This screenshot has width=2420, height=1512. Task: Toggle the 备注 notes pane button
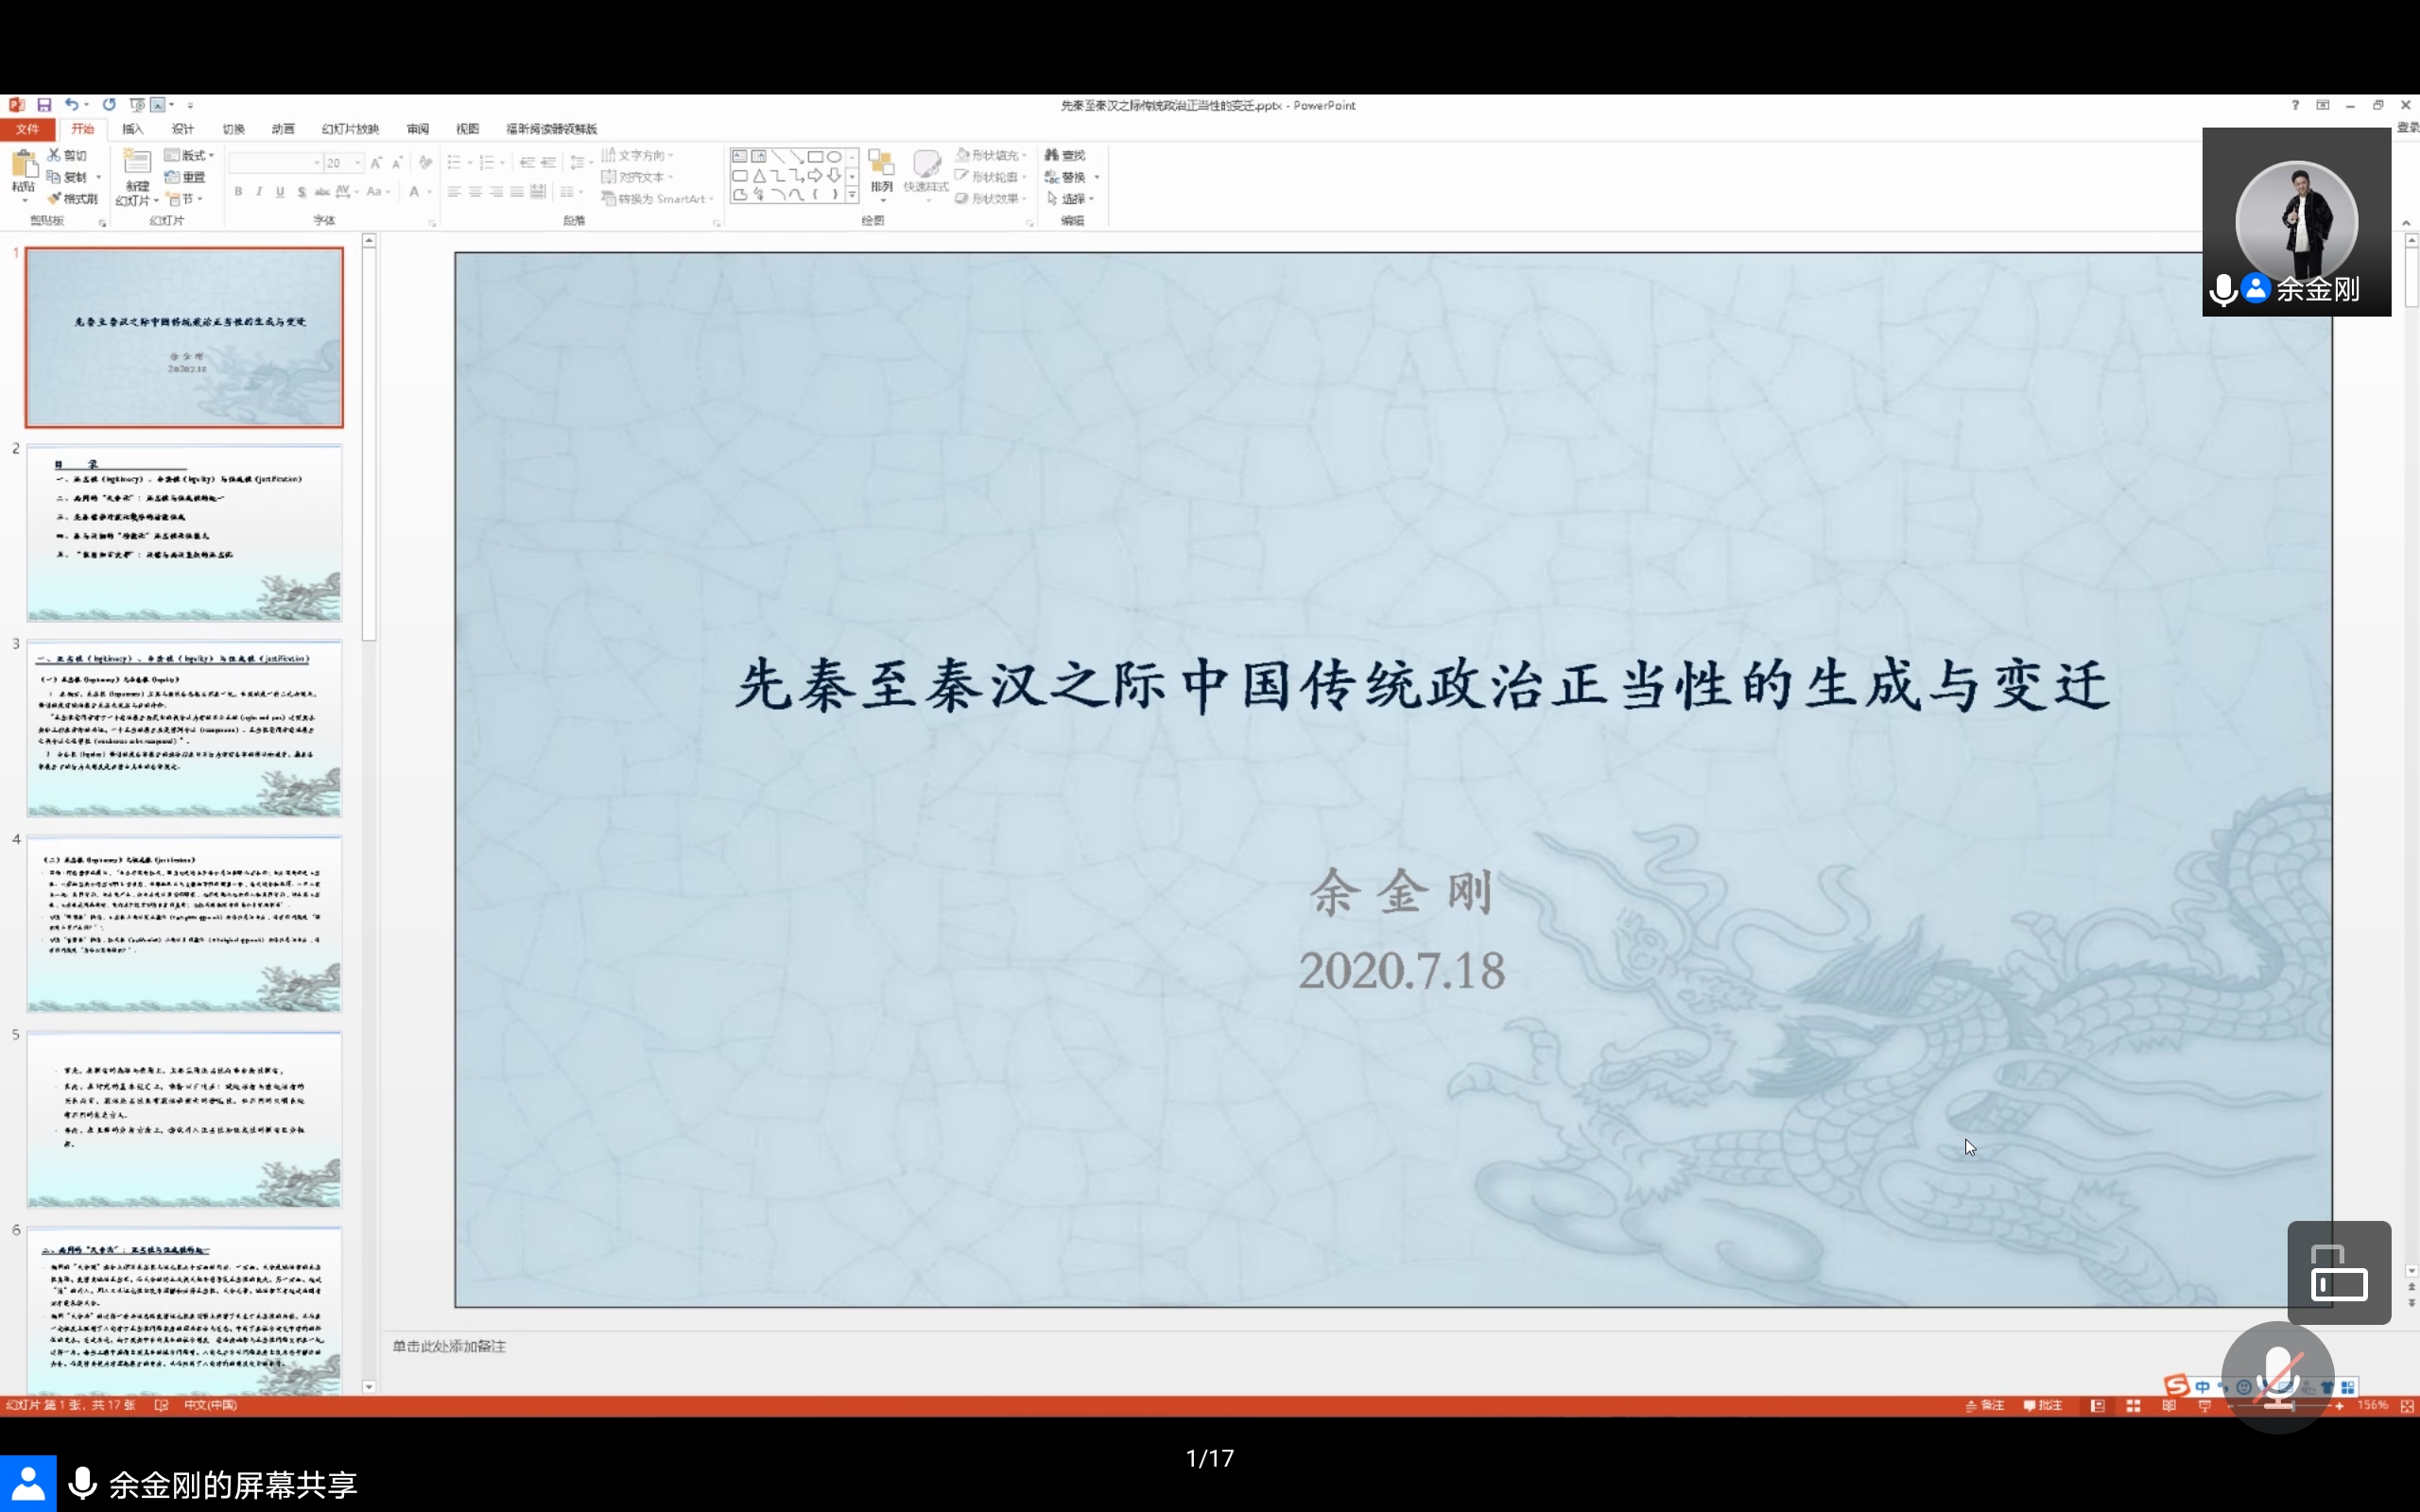pos(1985,1406)
